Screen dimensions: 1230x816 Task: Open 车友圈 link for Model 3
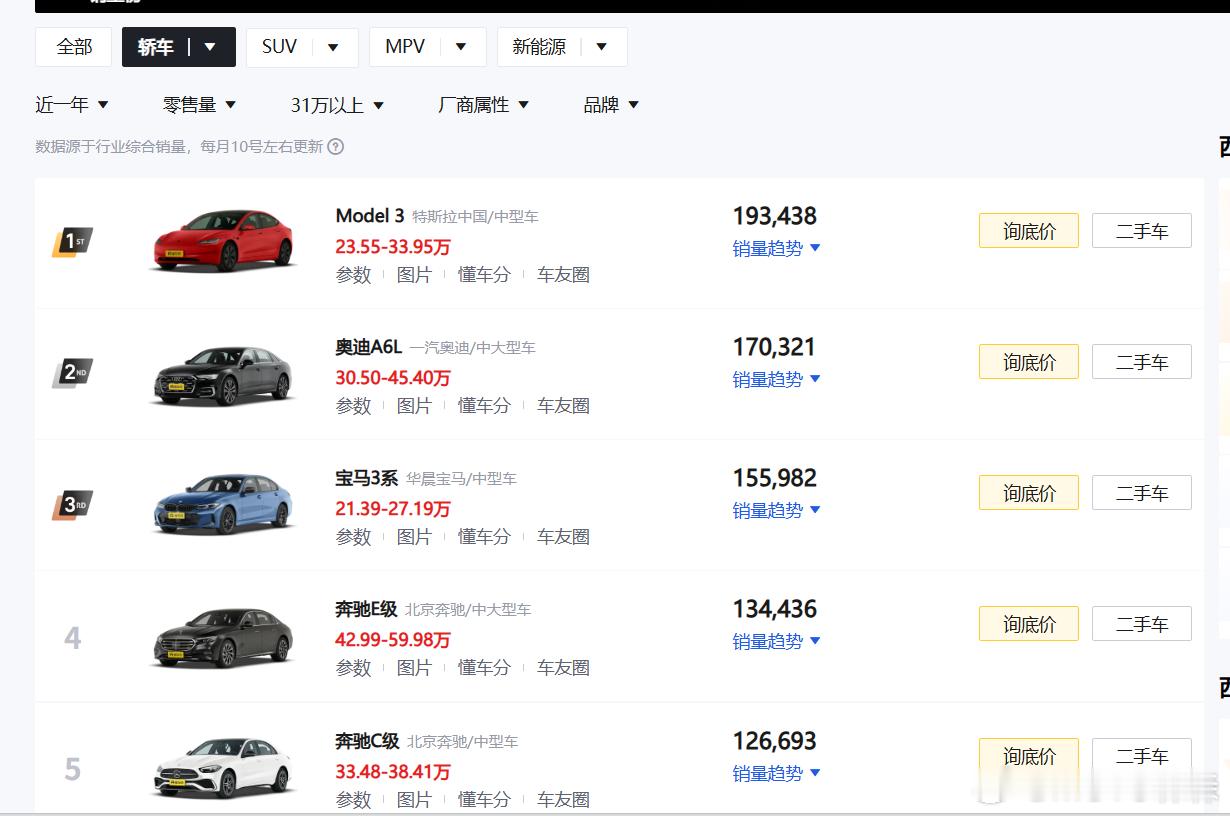pyautogui.click(x=563, y=274)
